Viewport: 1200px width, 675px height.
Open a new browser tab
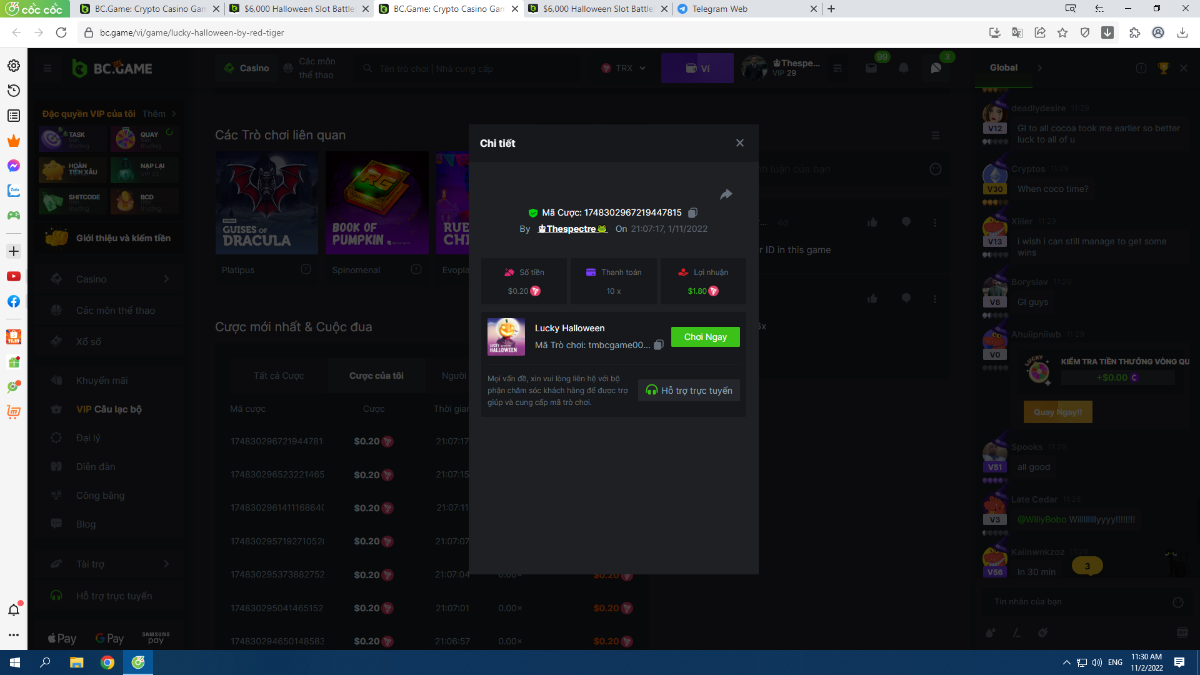831,9
